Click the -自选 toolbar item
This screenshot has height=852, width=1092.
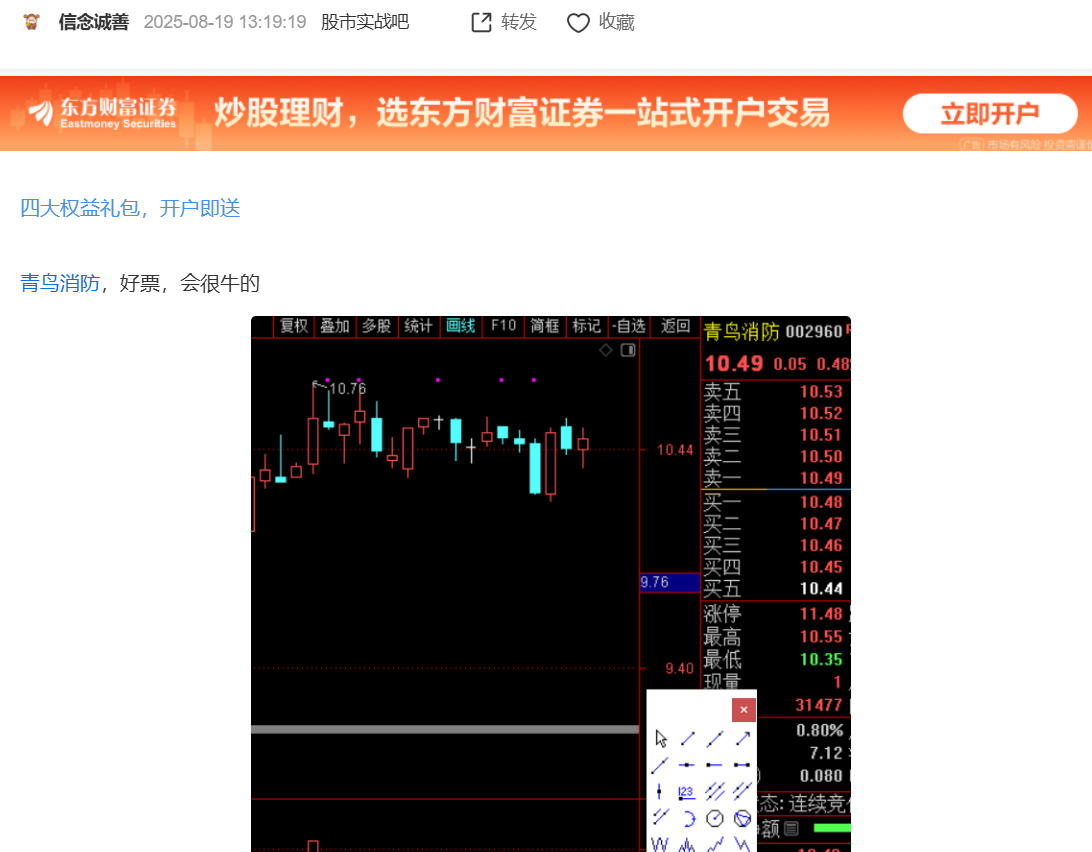coord(629,326)
